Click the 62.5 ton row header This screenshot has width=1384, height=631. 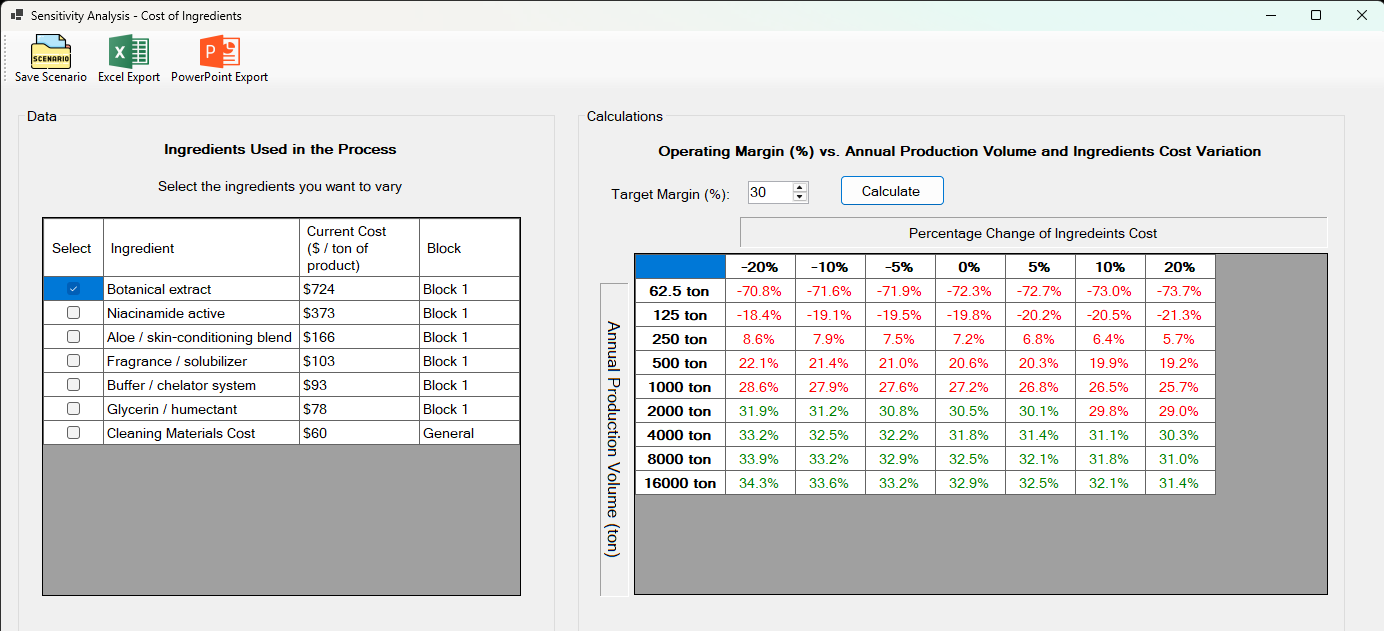[x=680, y=291]
